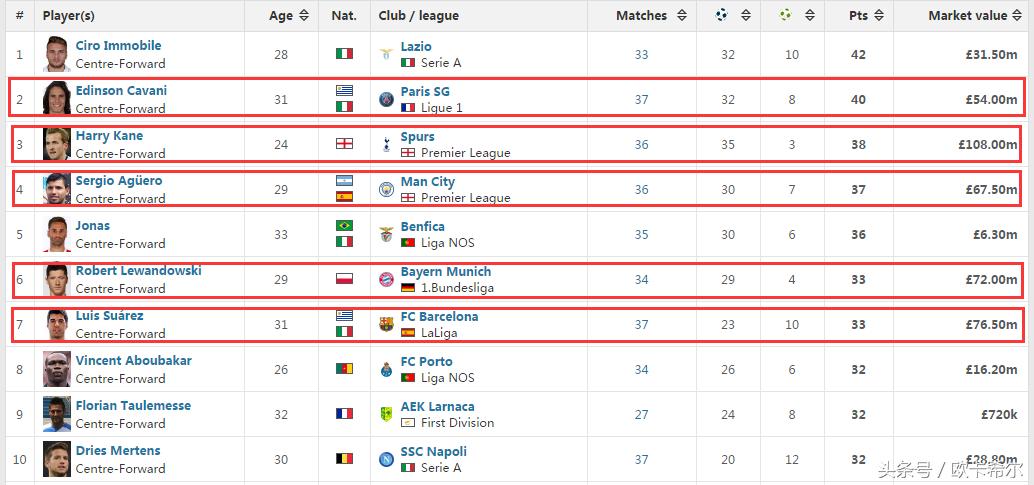Open Robert Lewandowski's name link

[x=138, y=271]
